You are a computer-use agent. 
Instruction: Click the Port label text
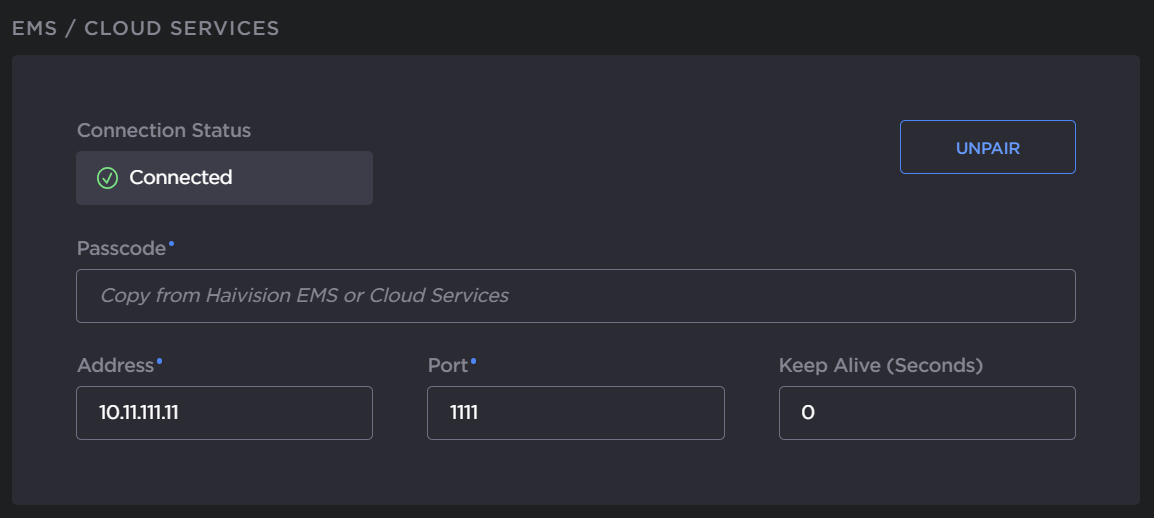point(447,365)
